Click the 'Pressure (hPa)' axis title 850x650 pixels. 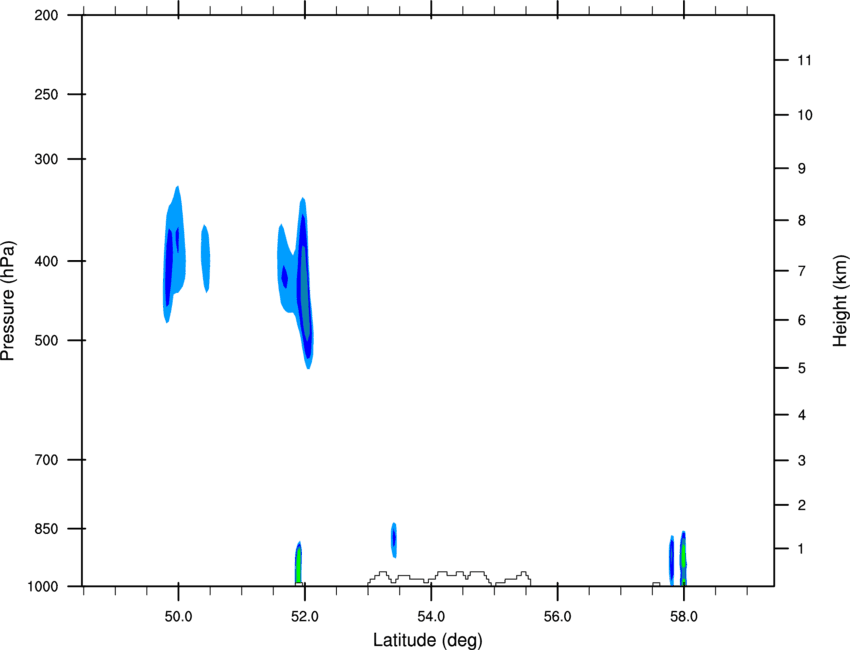click(8, 301)
